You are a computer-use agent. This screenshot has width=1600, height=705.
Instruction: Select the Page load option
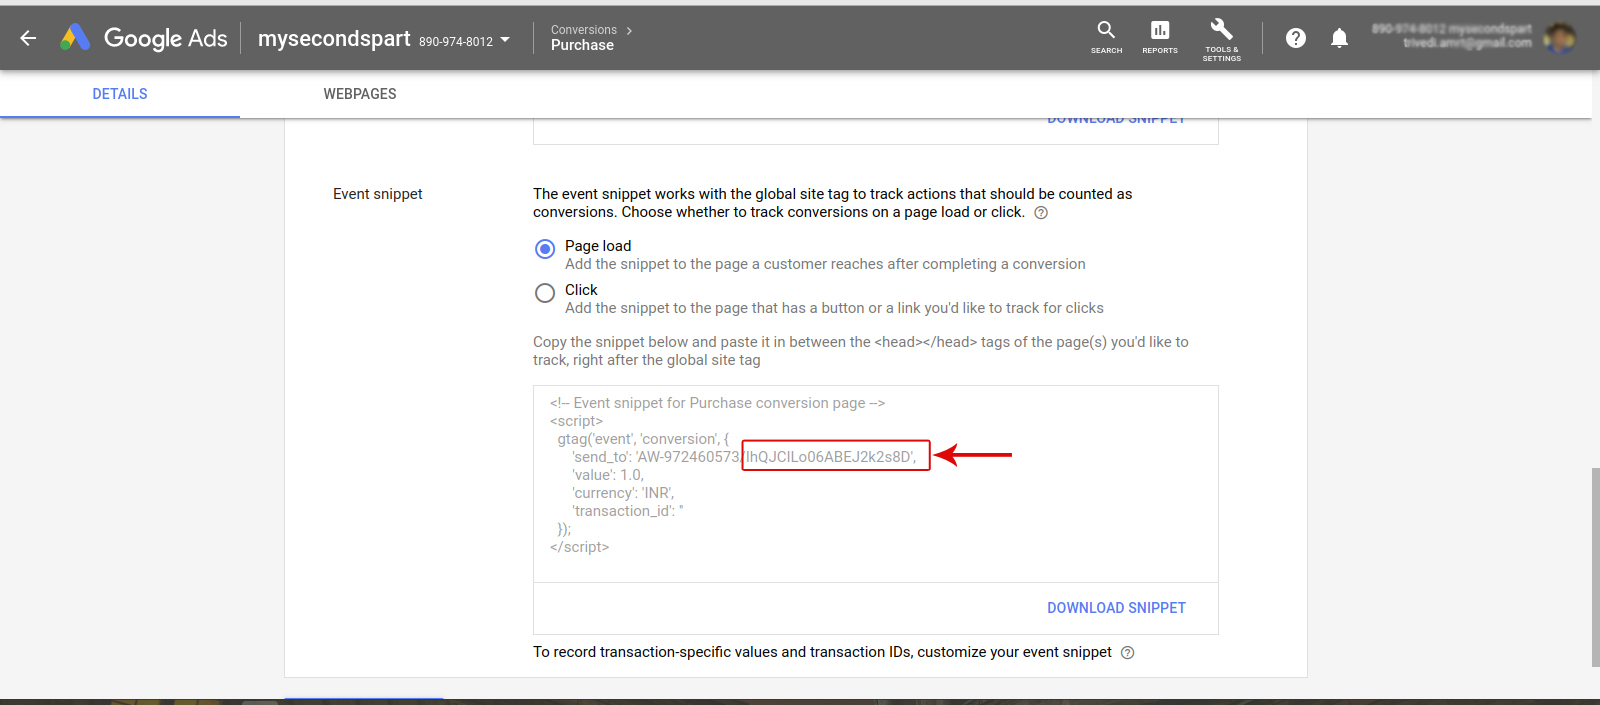(x=545, y=249)
